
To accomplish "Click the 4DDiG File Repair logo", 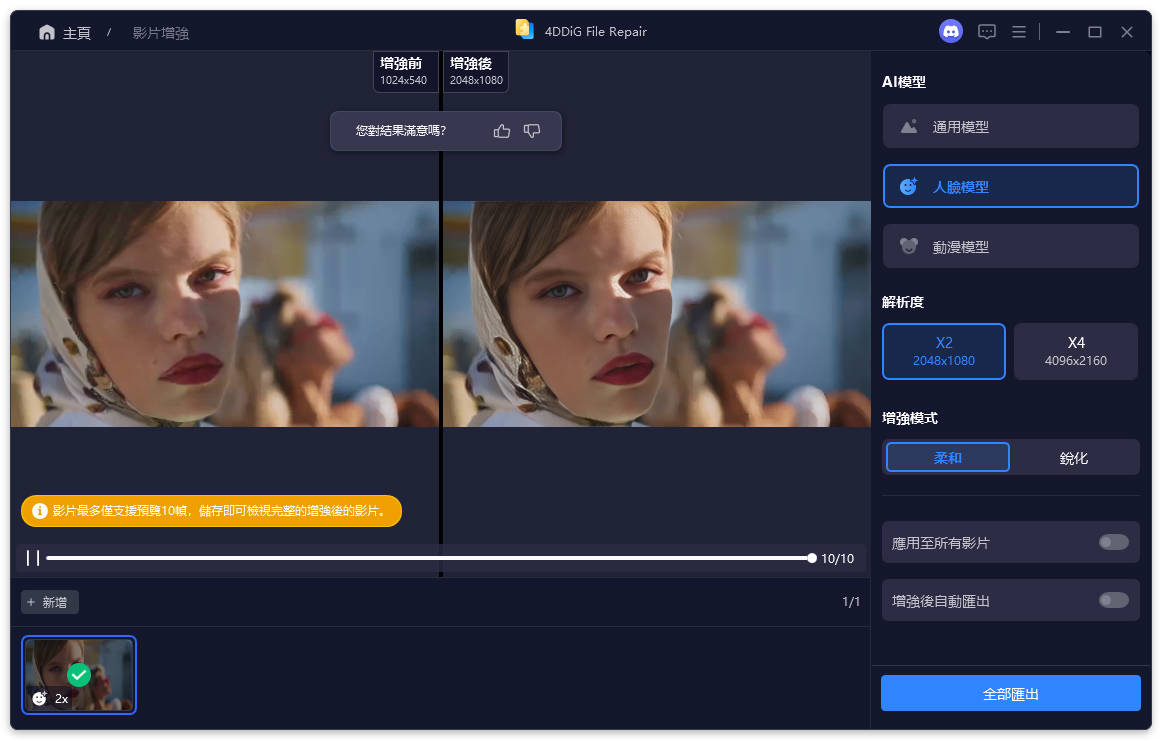I will (x=525, y=30).
